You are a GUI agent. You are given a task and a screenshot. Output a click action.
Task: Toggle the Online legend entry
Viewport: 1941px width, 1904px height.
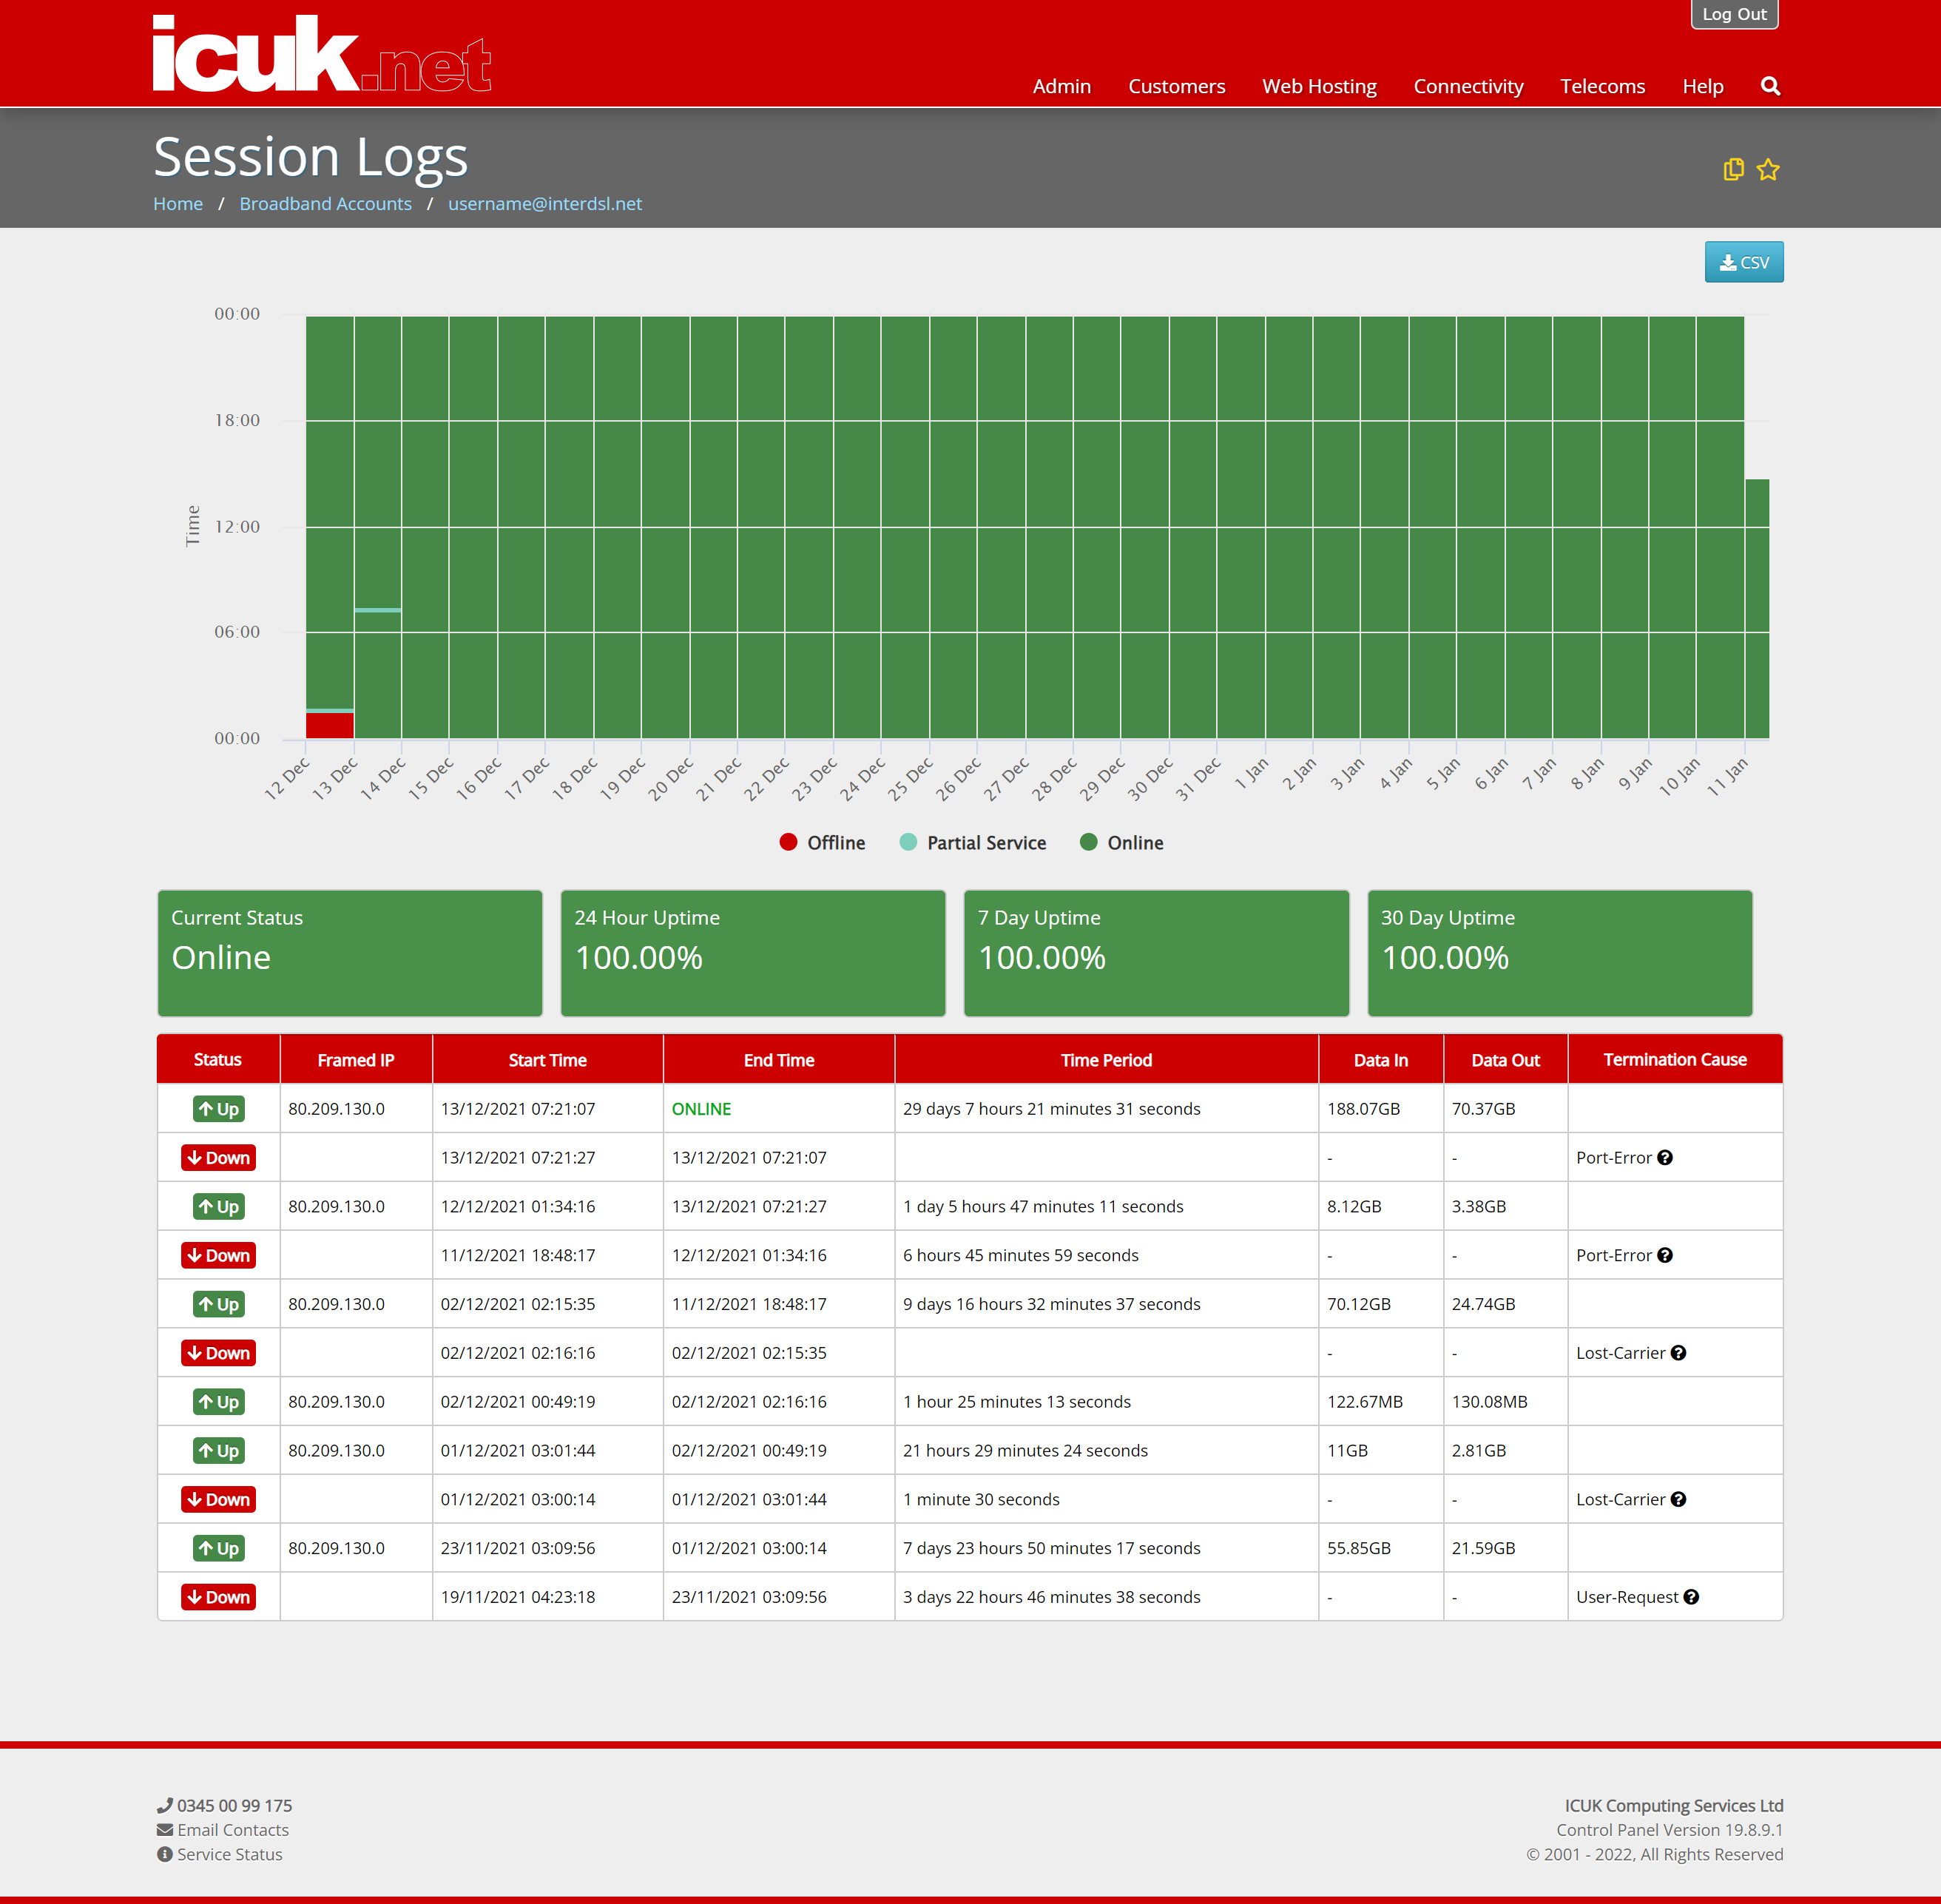click(x=1122, y=843)
